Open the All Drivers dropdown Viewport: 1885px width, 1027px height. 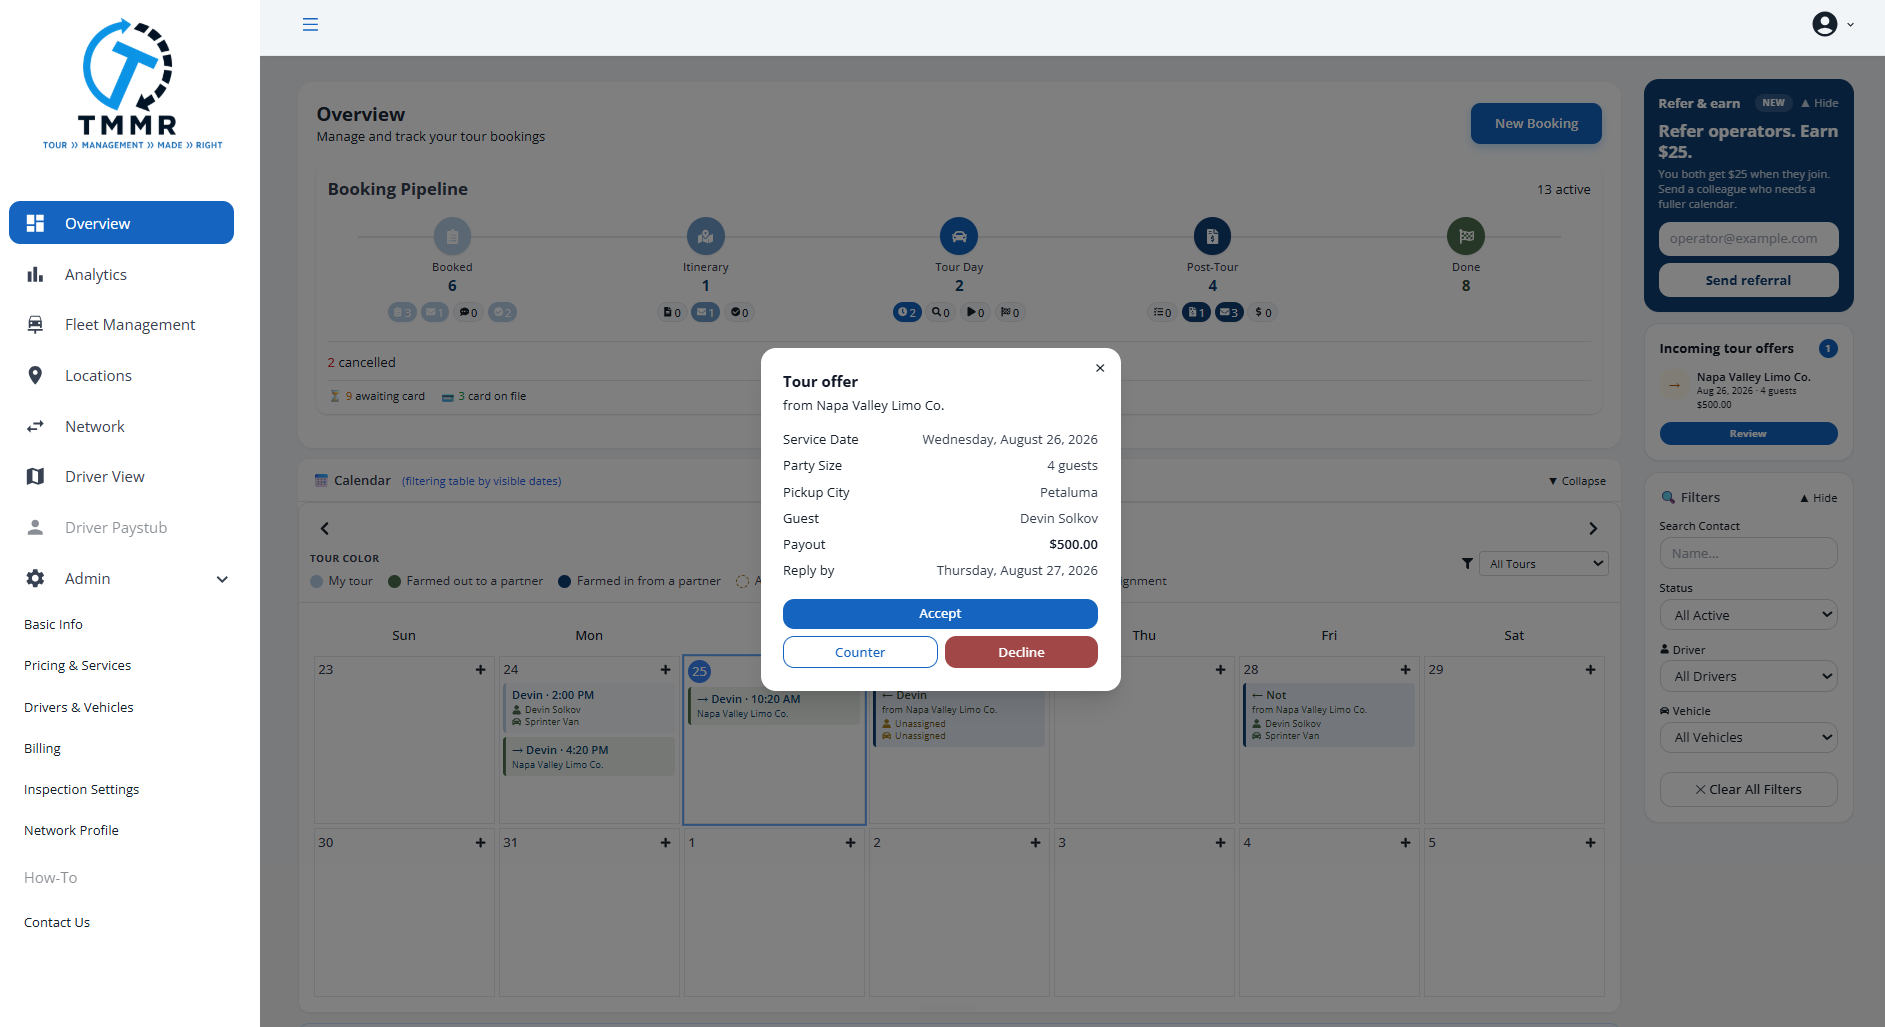(x=1749, y=676)
